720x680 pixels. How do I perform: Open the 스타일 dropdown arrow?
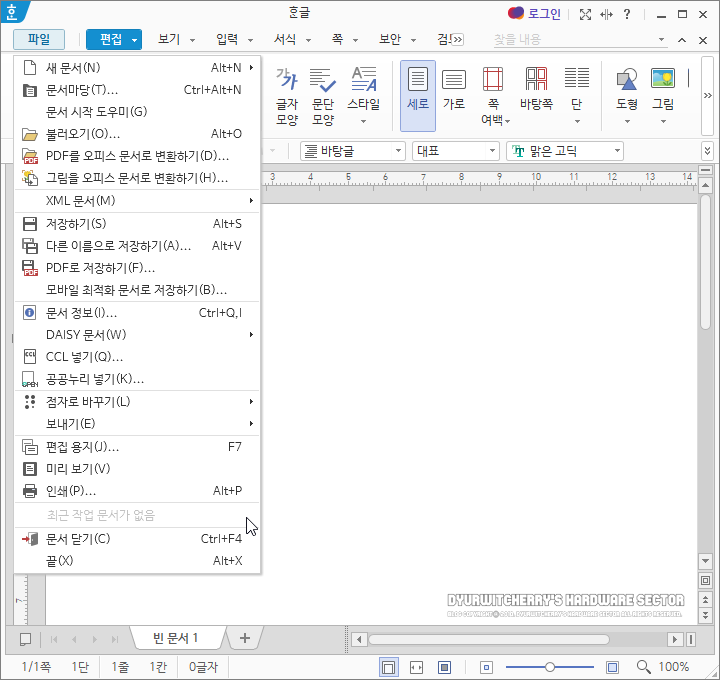(363, 122)
